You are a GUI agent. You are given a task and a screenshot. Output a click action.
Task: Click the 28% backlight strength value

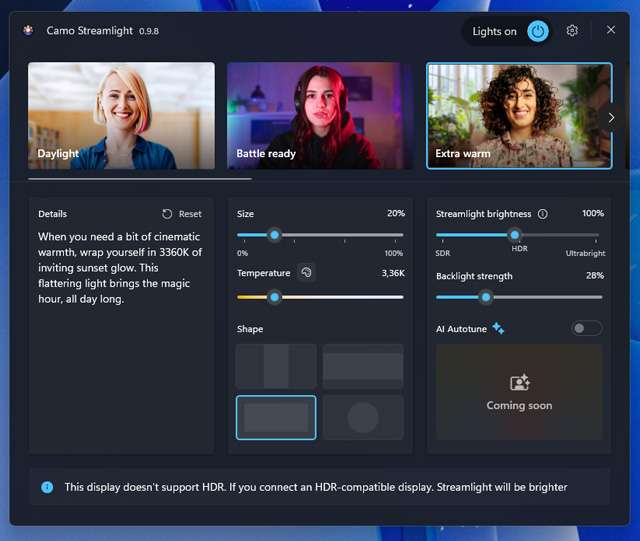click(595, 276)
